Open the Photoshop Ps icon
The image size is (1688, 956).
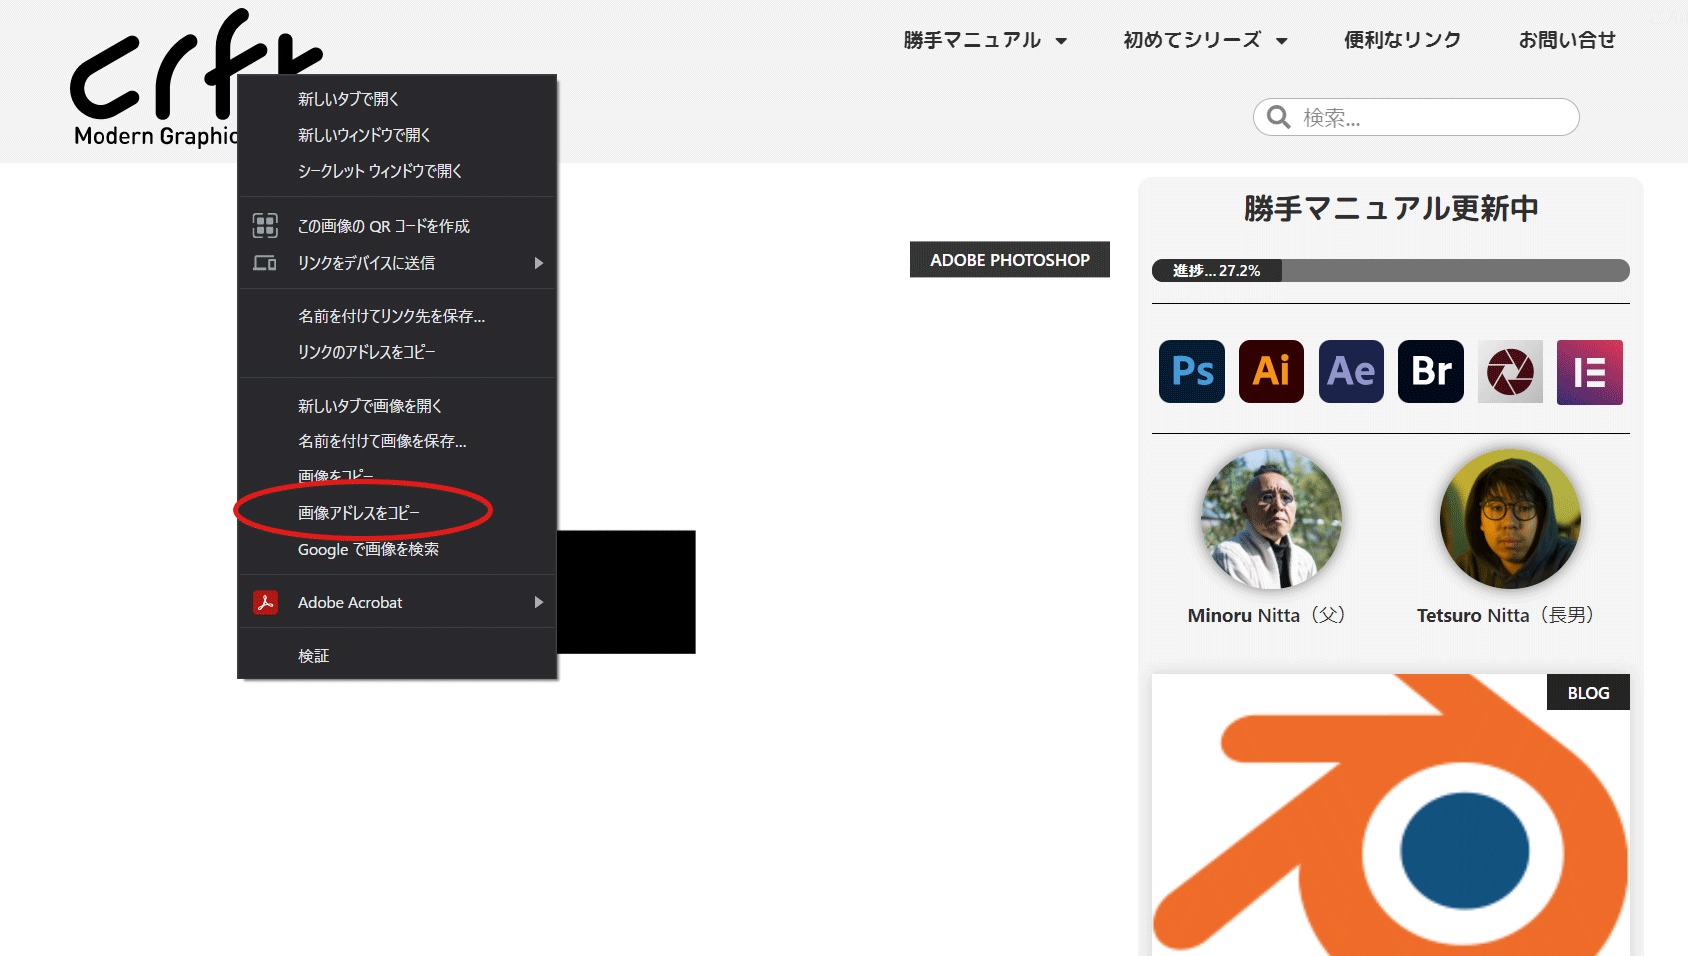click(x=1192, y=371)
